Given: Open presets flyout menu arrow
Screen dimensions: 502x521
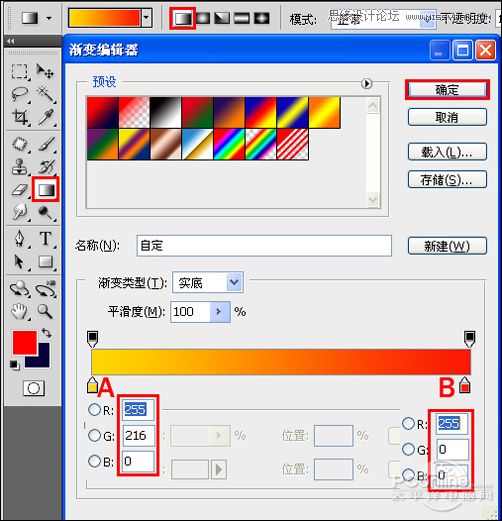Looking at the screenshot, I should (367, 83).
